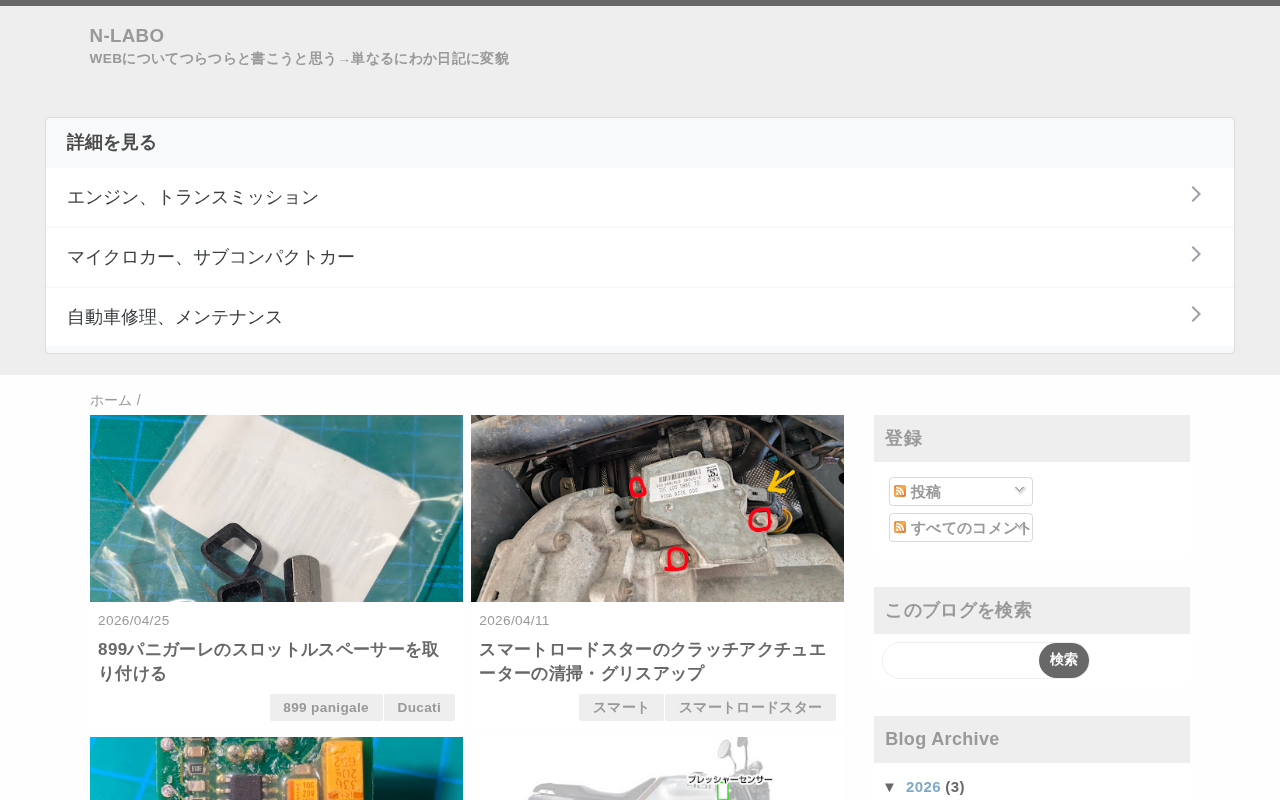The width and height of the screenshot is (1280, 800).
Task: Click the RSS icon beside すべてのコメント
Action: coord(900,527)
